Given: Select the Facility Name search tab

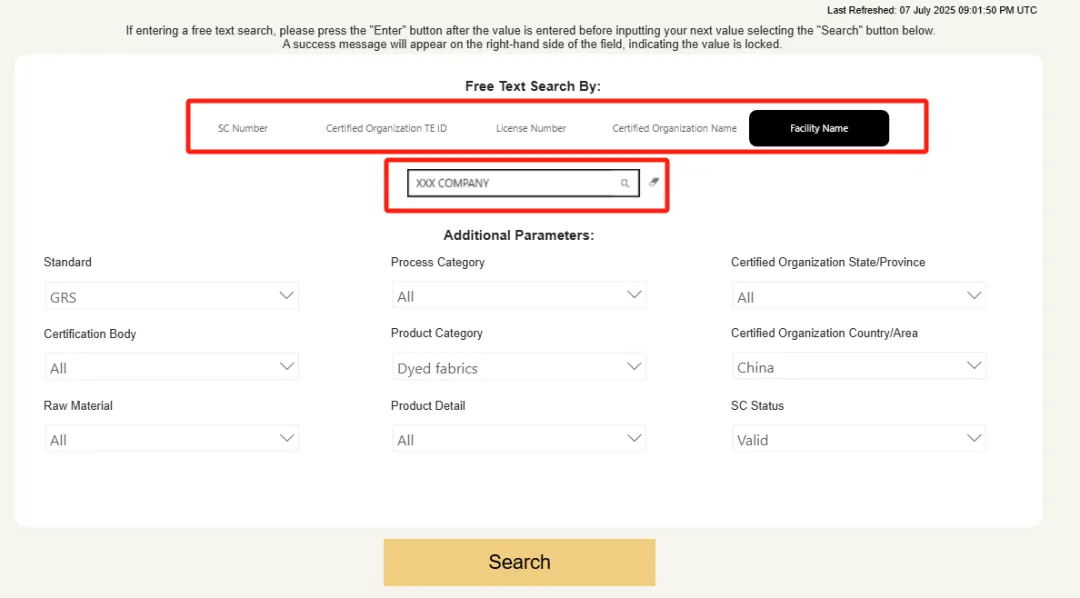Looking at the screenshot, I should (x=819, y=128).
